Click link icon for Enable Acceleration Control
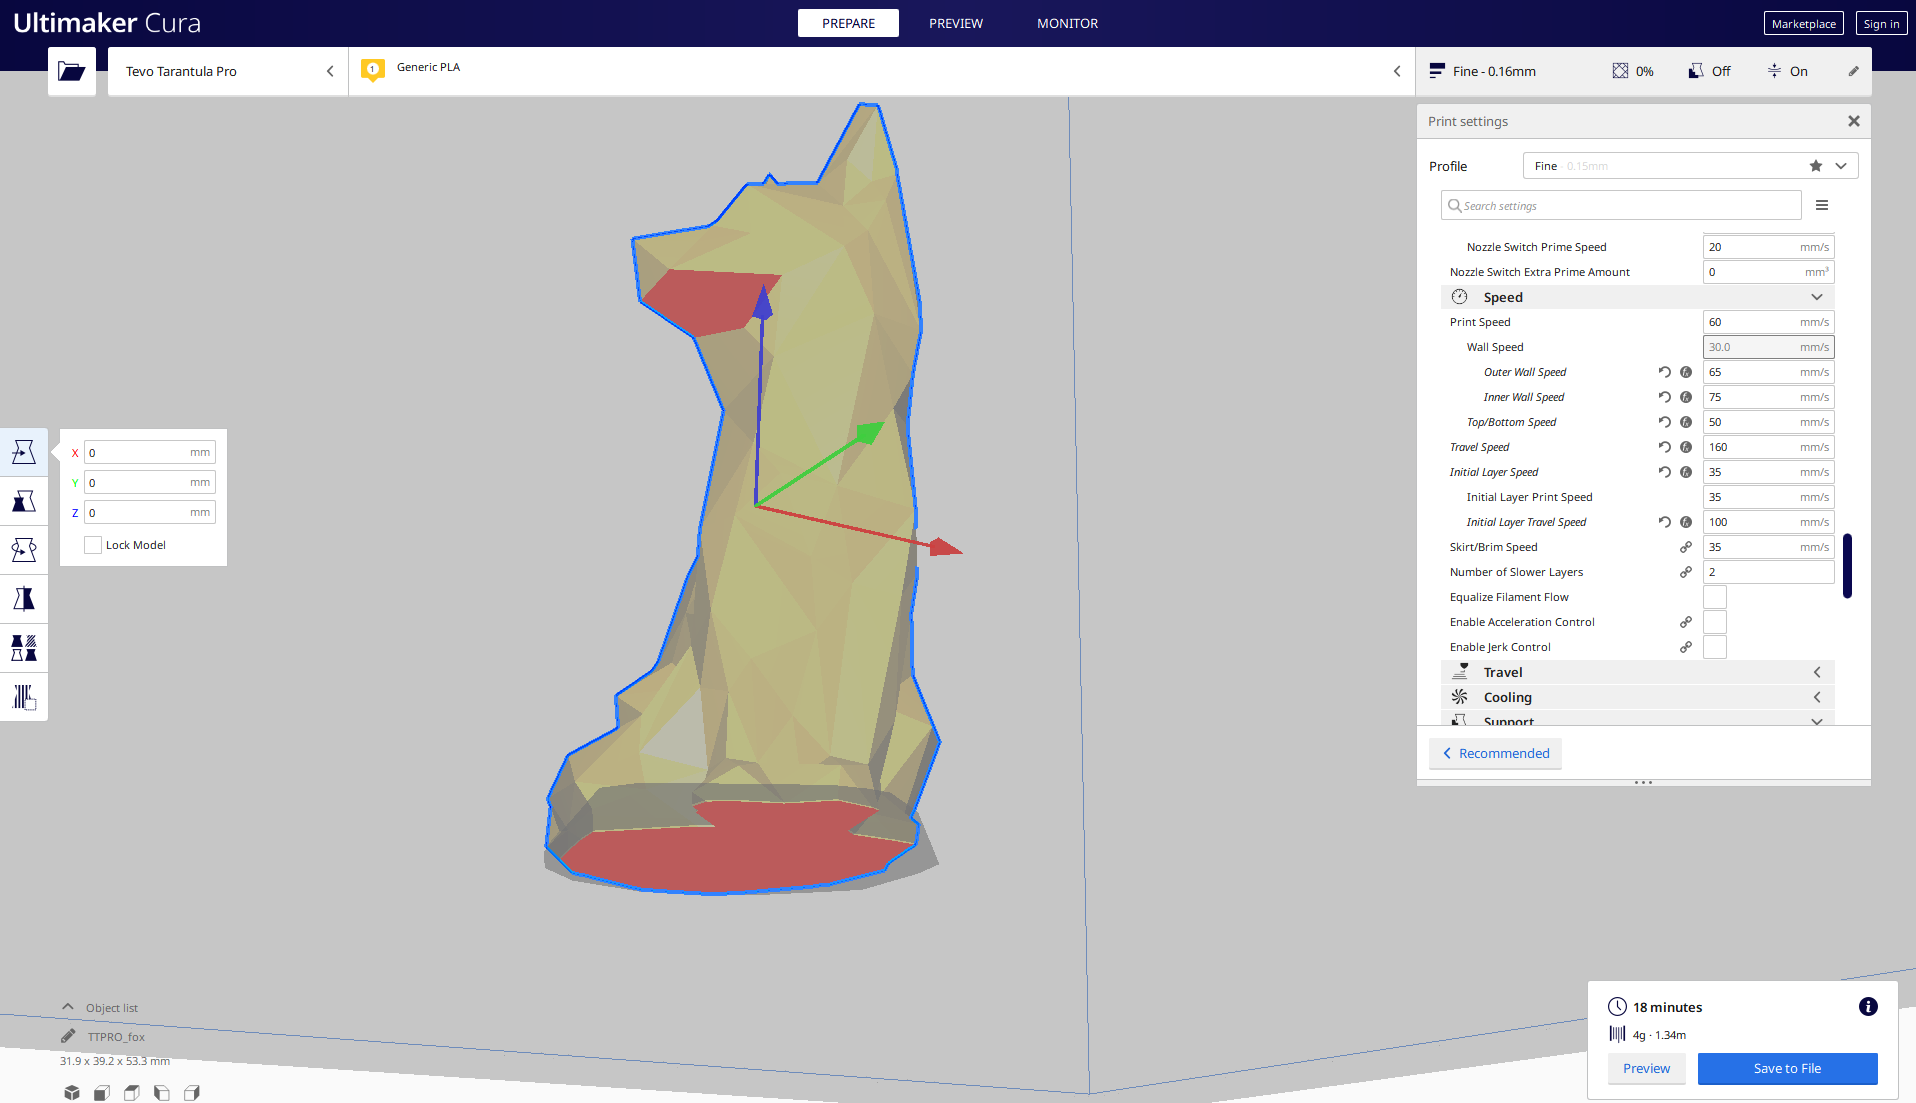The width and height of the screenshot is (1916, 1103). (1686, 622)
